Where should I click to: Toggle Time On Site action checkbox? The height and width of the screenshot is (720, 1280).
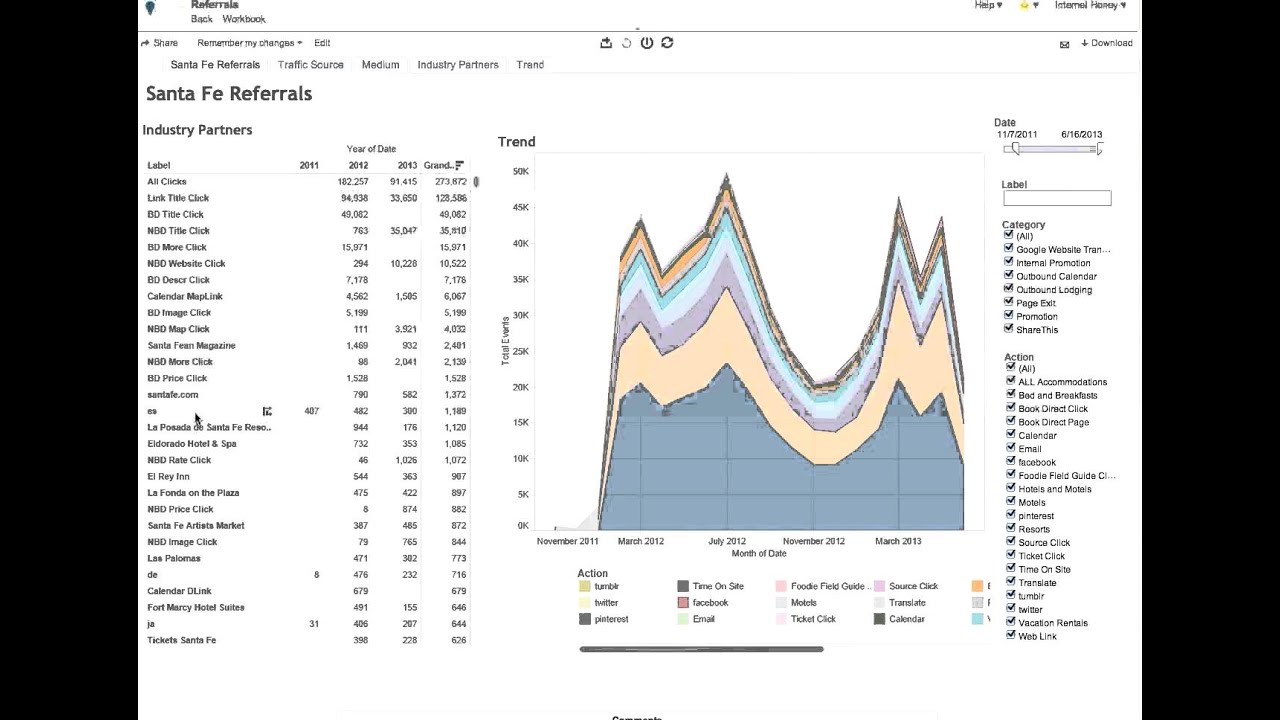pyautogui.click(x=1011, y=568)
